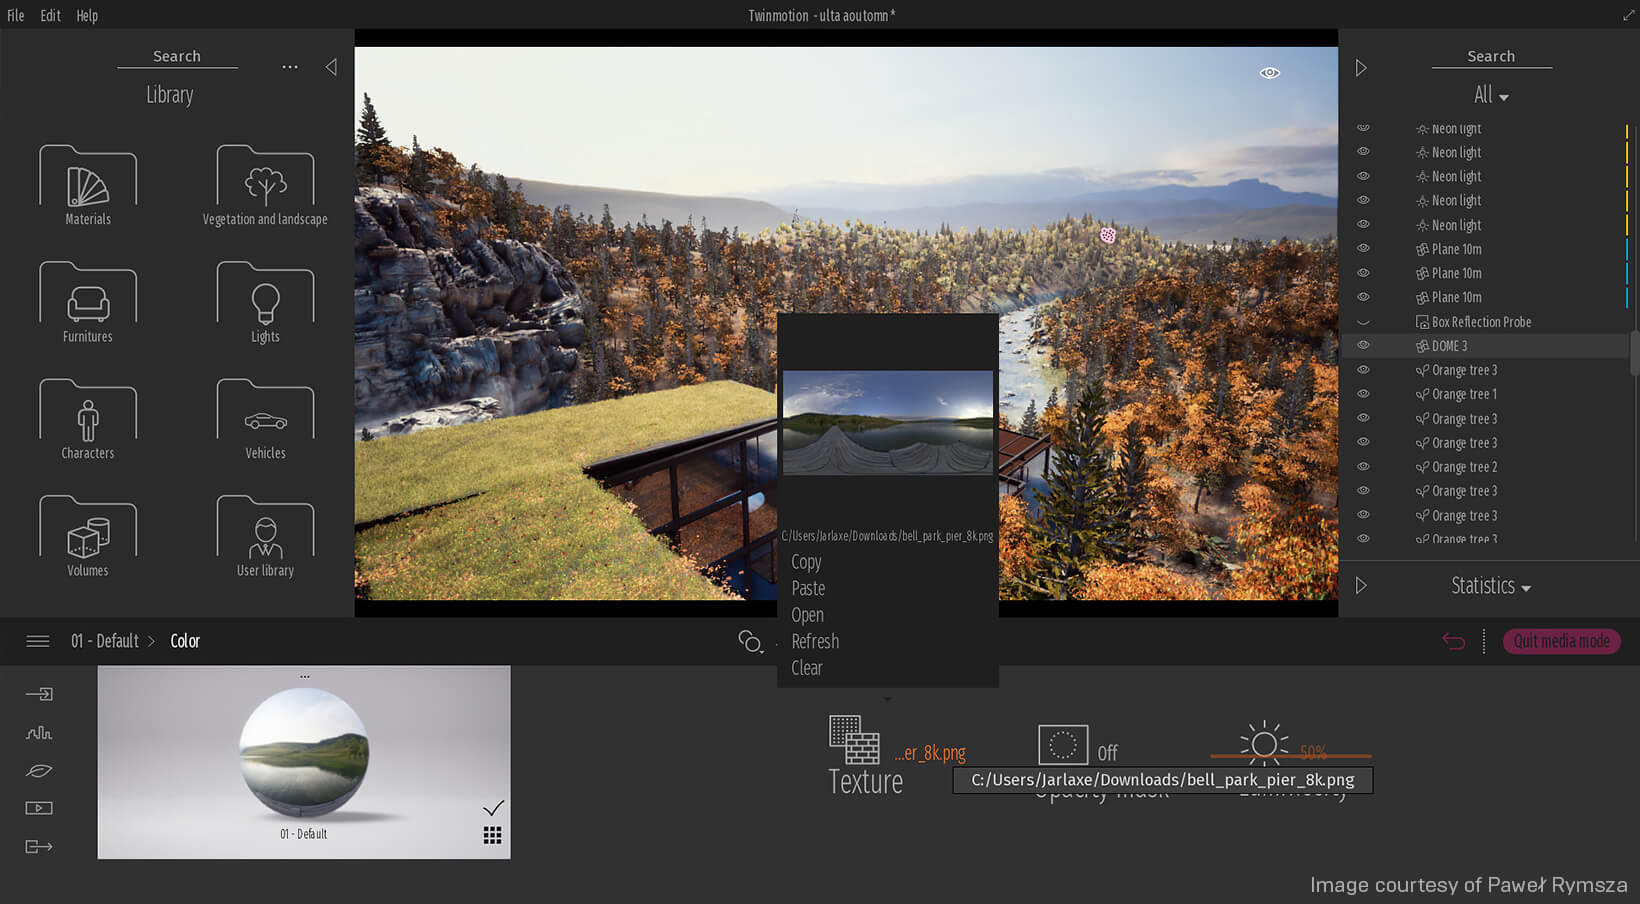Screen dimensions: 1640x904
Task: Toggle visibility of Box Reflection Probe
Action: (x=1363, y=322)
